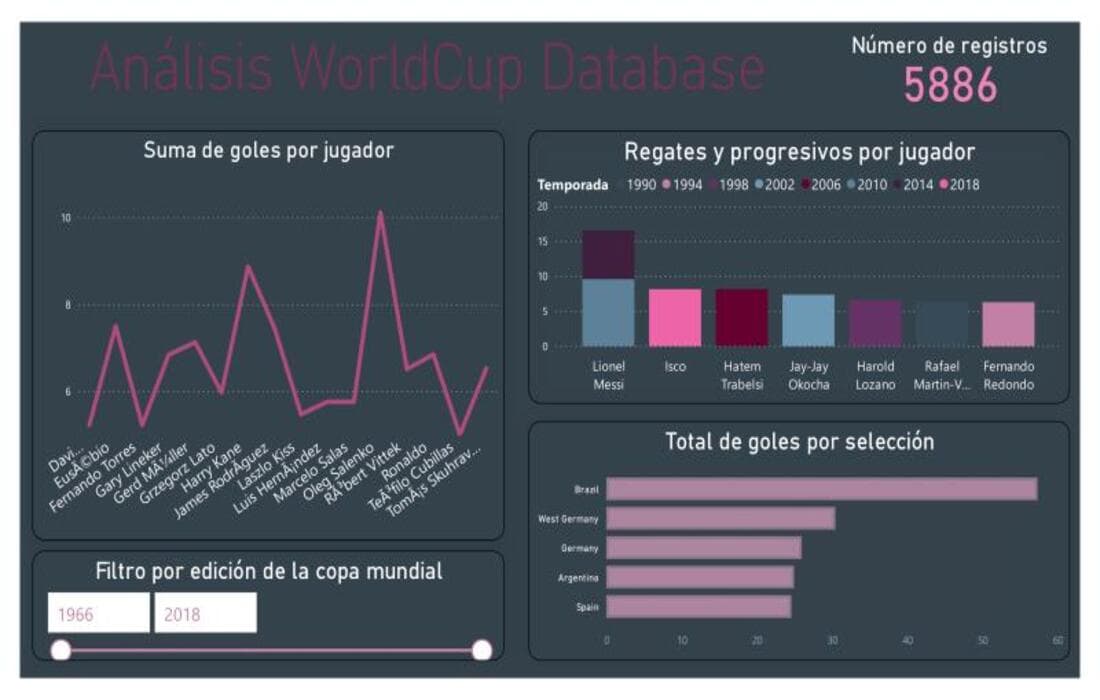Click the 1966 start year input
This screenshot has height=700, width=1100.
[x=98, y=613]
